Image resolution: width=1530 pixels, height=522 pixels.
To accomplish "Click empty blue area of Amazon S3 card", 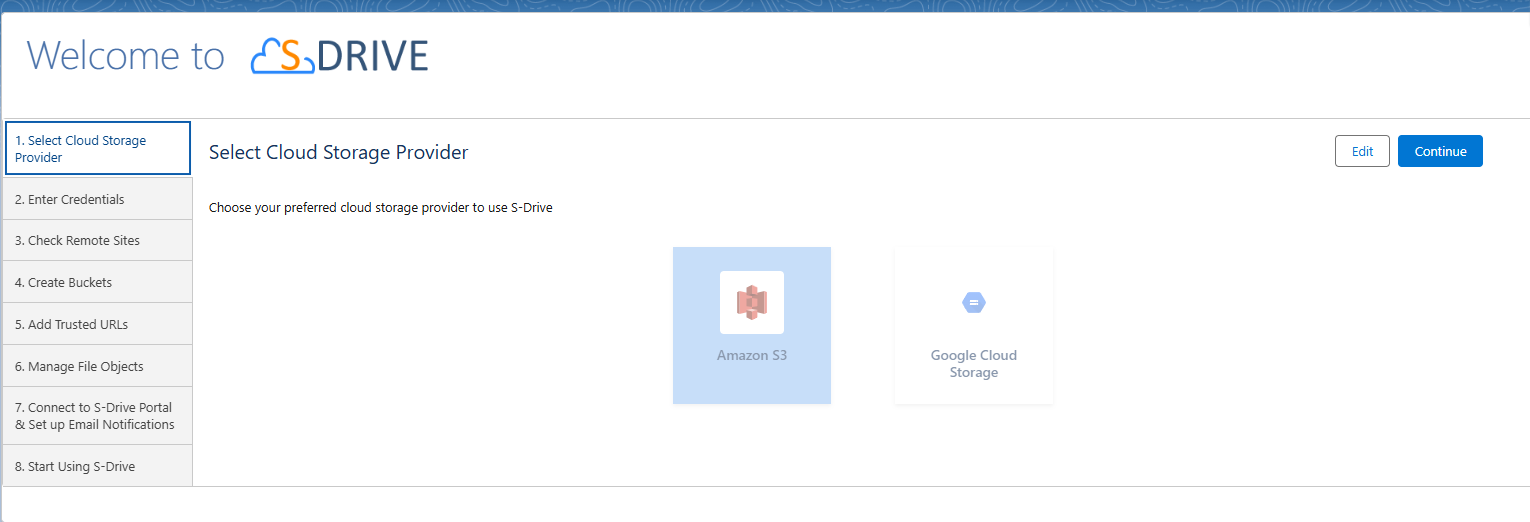I will [x=700, y=385].
